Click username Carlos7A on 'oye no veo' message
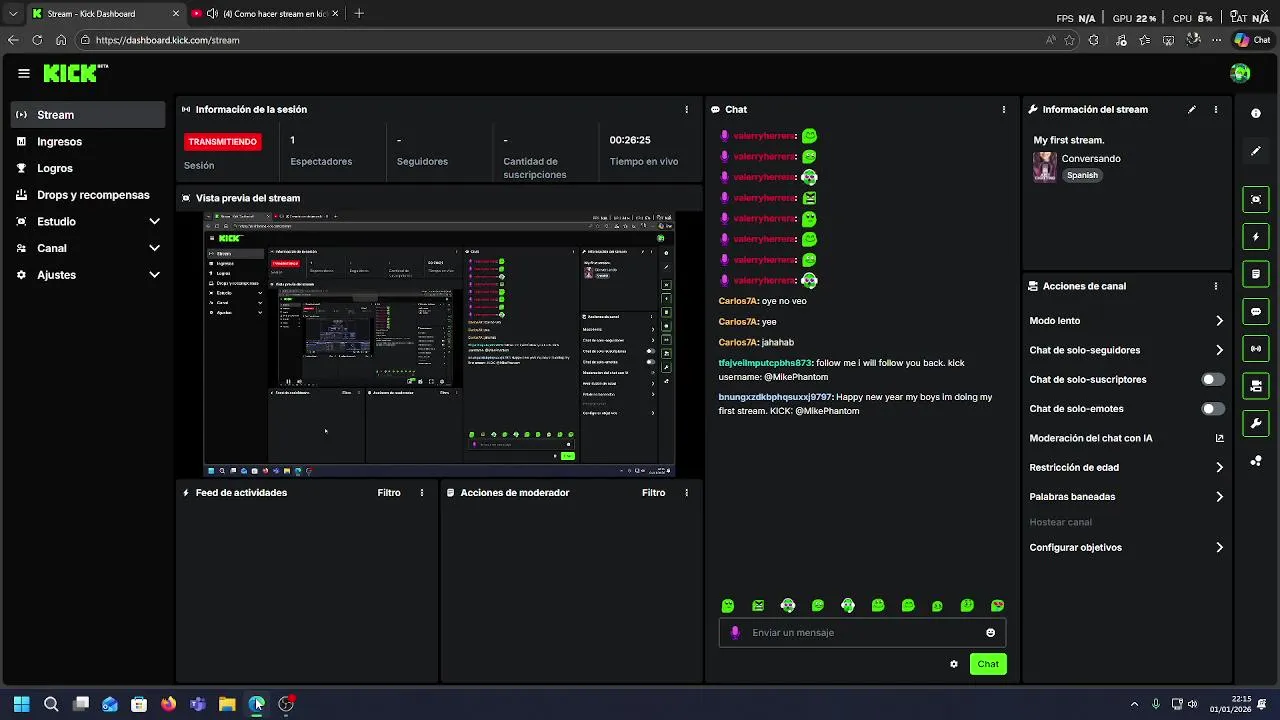Viewport: 1280px width, 720px height. point(738,301)
